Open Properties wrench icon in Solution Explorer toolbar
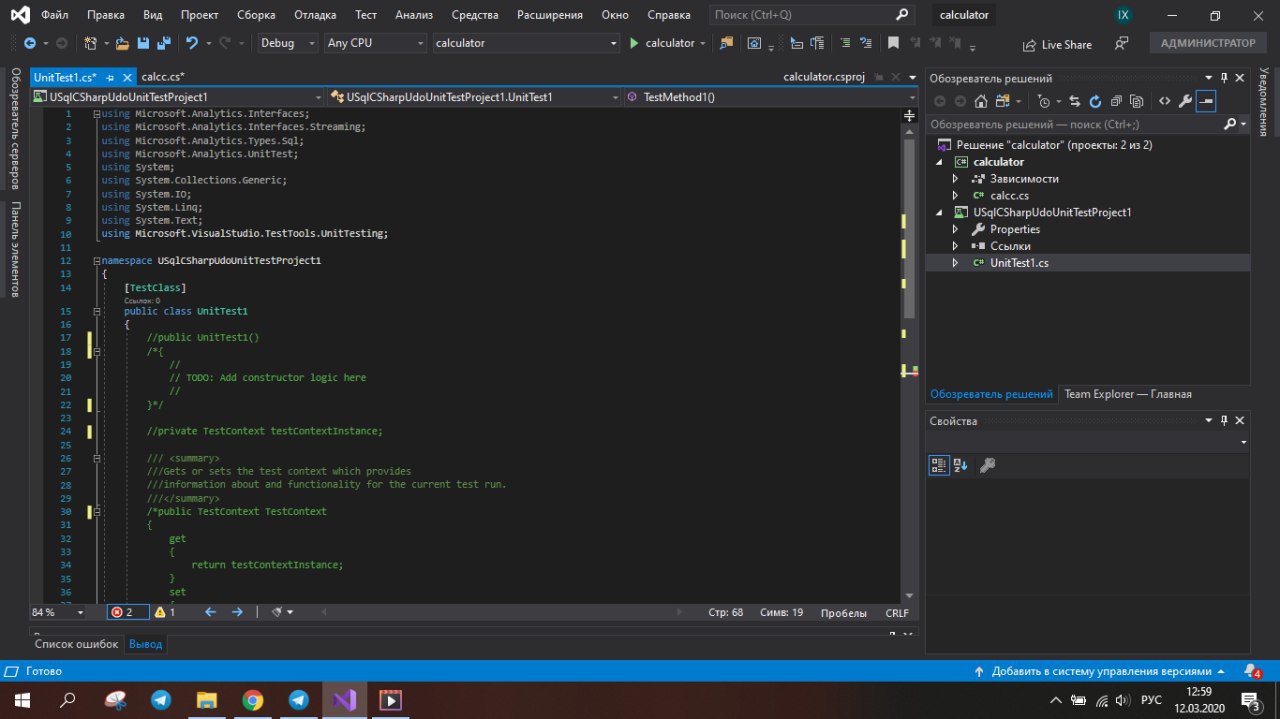Image resolution: width=1280 pixels, height=719 pixels. pyautogui.click(x=1185, y=101)
